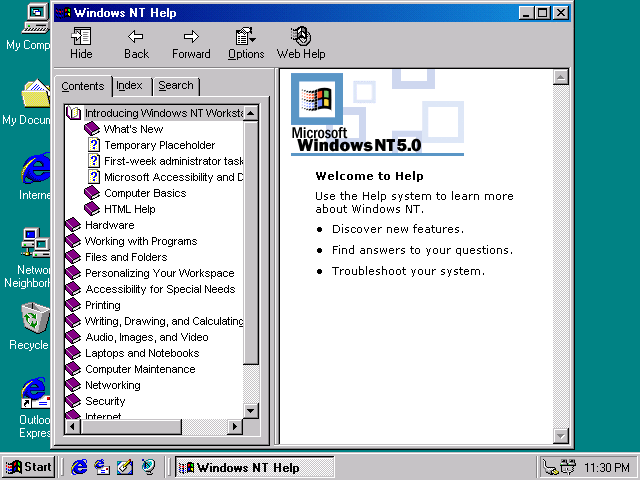This screenshot has width=640, height=480.
Task: Select 'Security' entry text
Action: click(105, 401)
